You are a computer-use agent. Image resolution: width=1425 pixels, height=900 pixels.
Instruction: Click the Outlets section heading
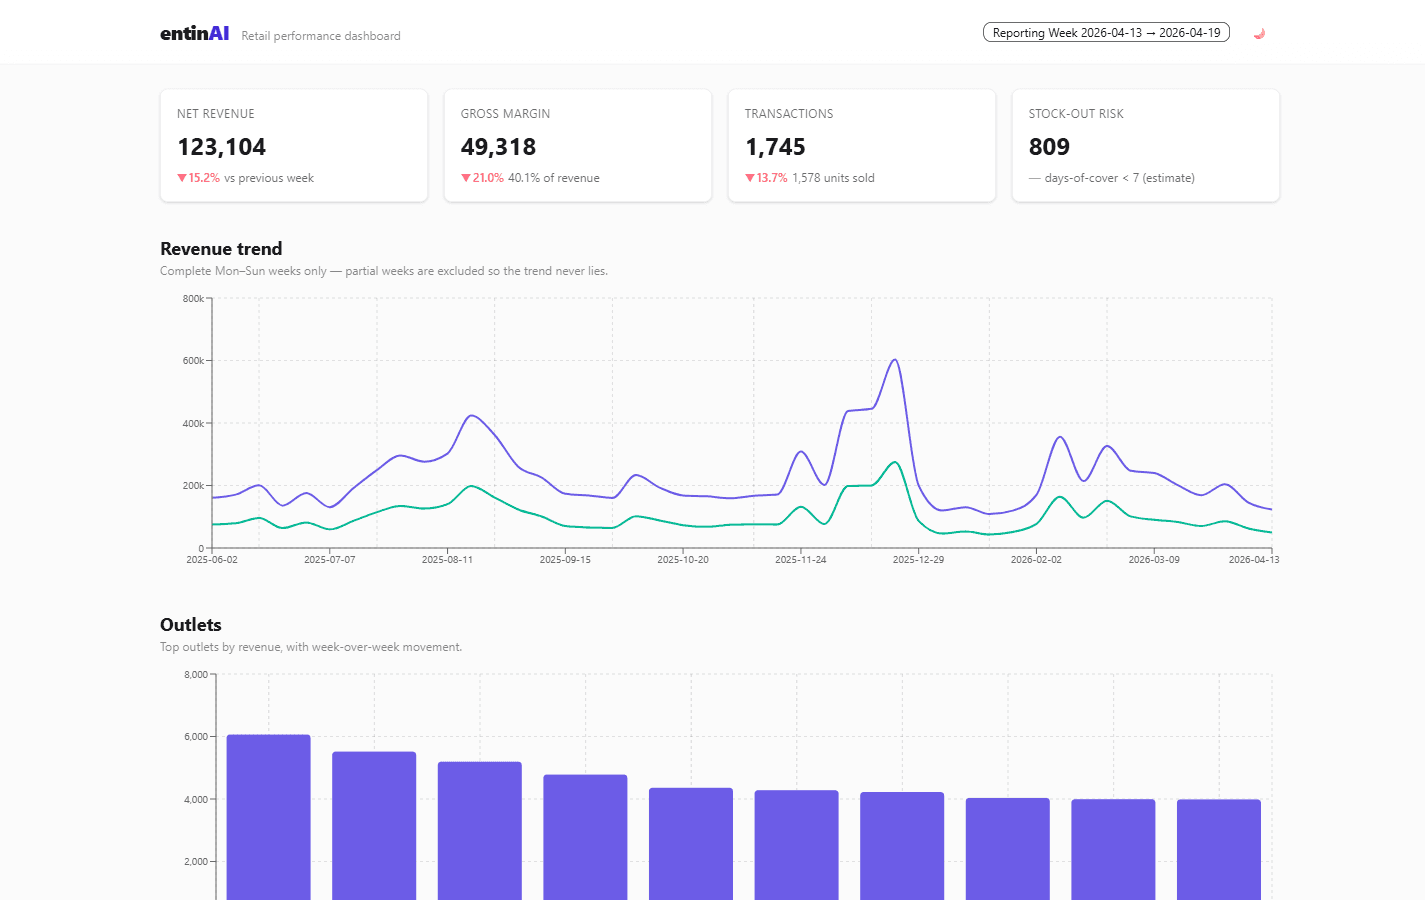click(x=191, y=625)
